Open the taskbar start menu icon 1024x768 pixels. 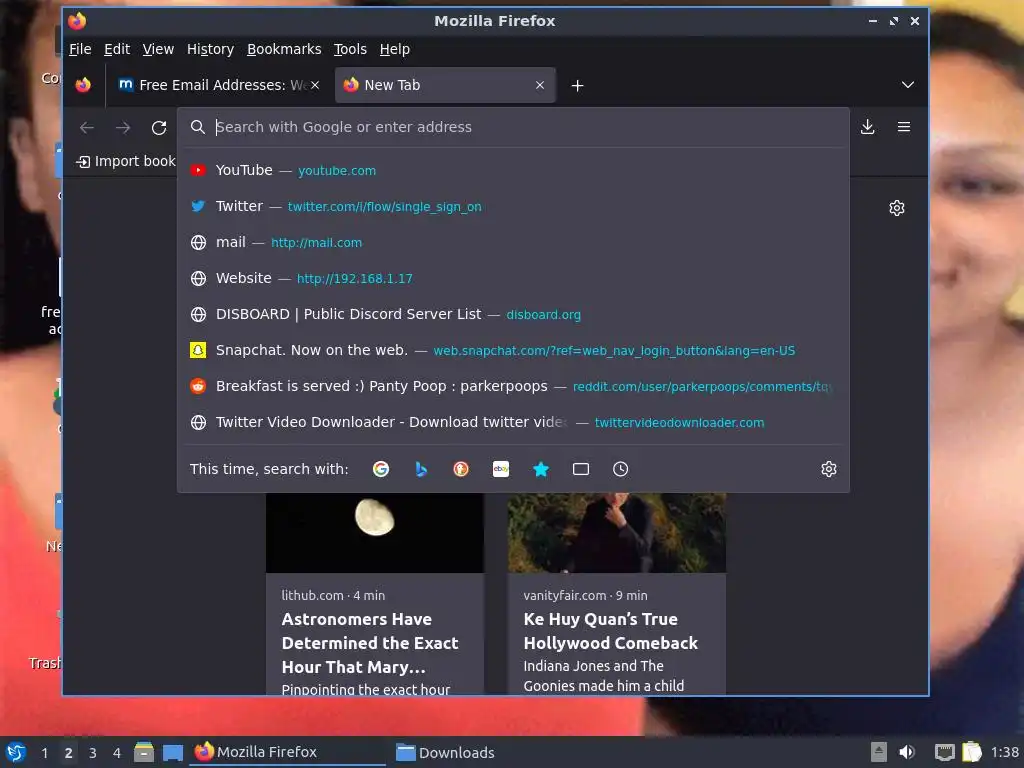click(16, 752)
